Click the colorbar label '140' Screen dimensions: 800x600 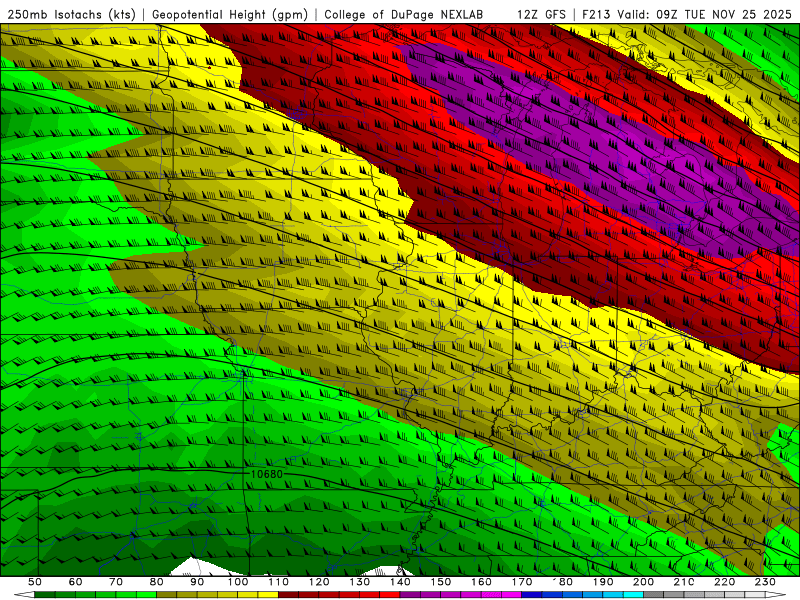pyautogui.click(x=401, y=582)
